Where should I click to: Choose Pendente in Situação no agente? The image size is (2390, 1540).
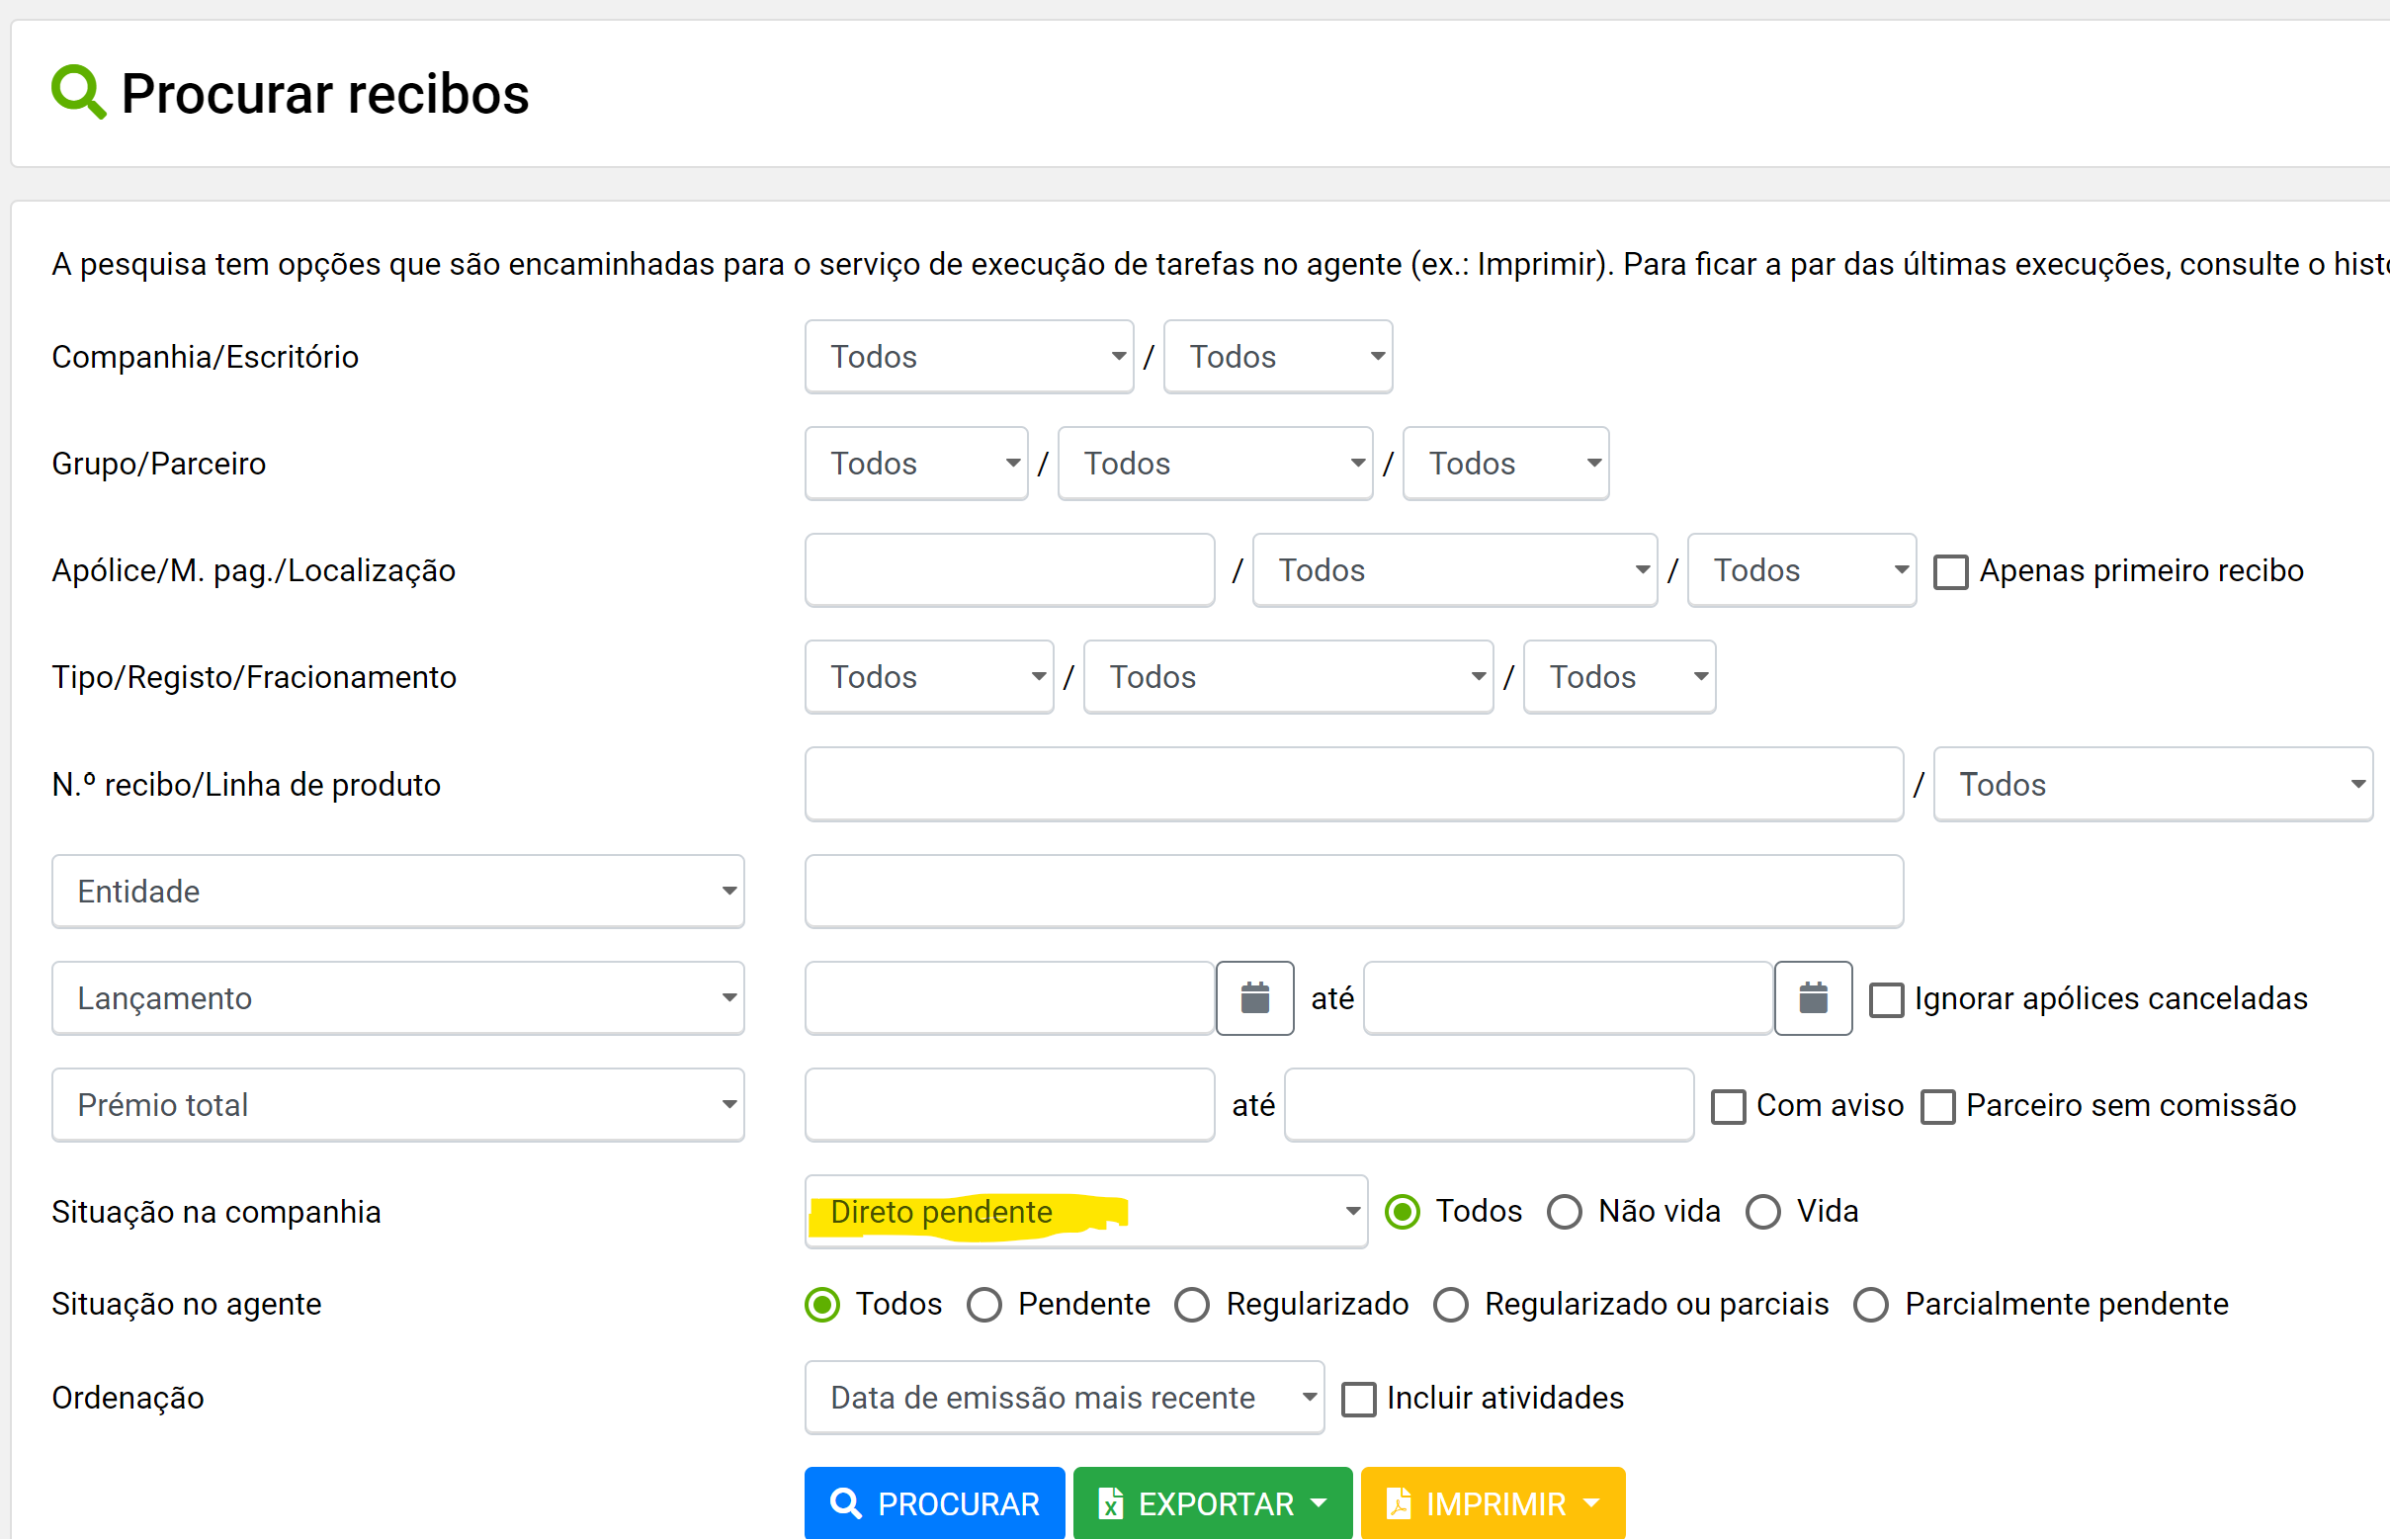[984, 1305]
